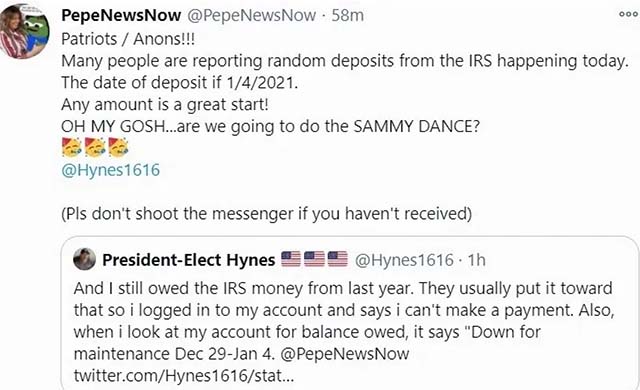
Task: Open the tweet's three-dot more options menu
Action: pyautogui.click(x=628, y=14)
